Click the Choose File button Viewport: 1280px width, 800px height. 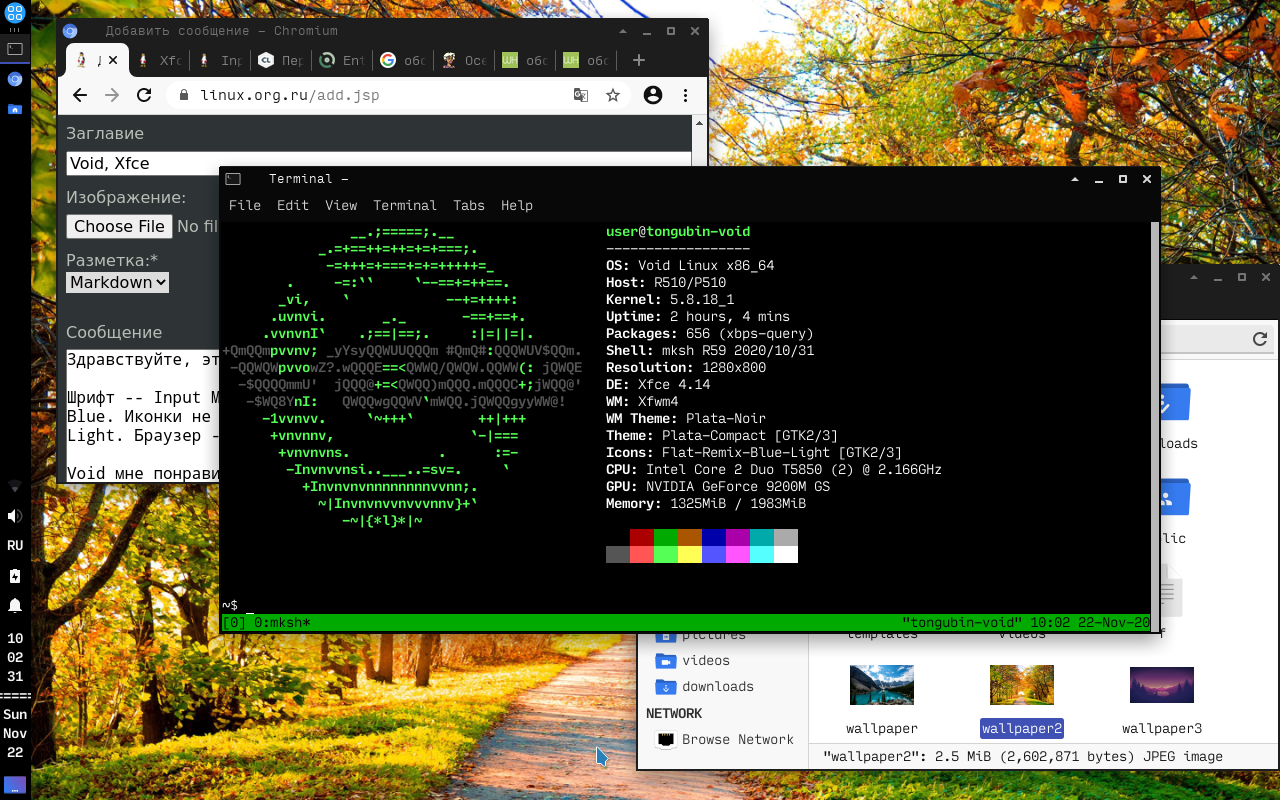[119, 226]
